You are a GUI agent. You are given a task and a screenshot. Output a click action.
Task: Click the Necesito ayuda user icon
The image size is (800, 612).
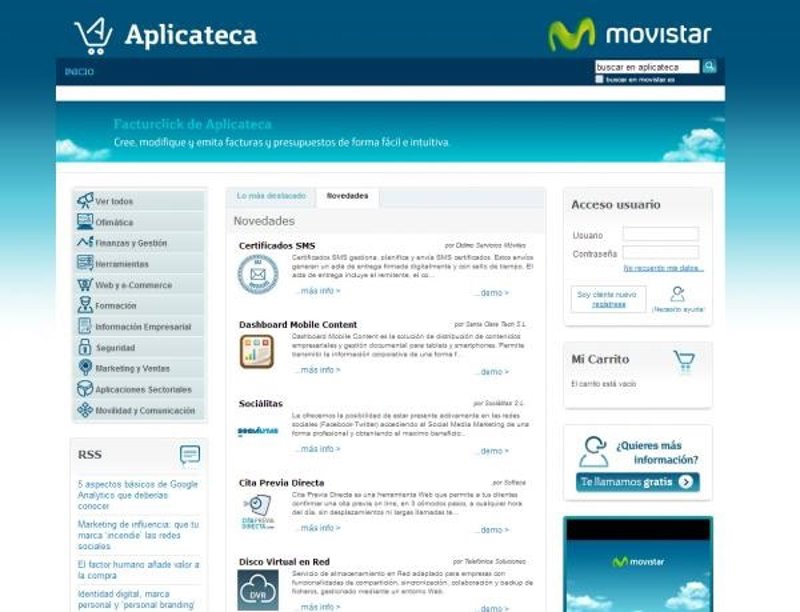tap(678, 294)
